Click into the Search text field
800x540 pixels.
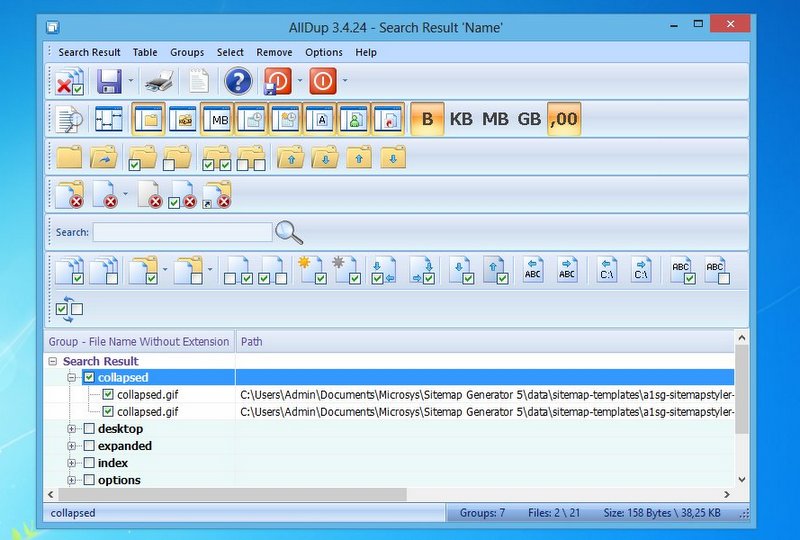182,232
